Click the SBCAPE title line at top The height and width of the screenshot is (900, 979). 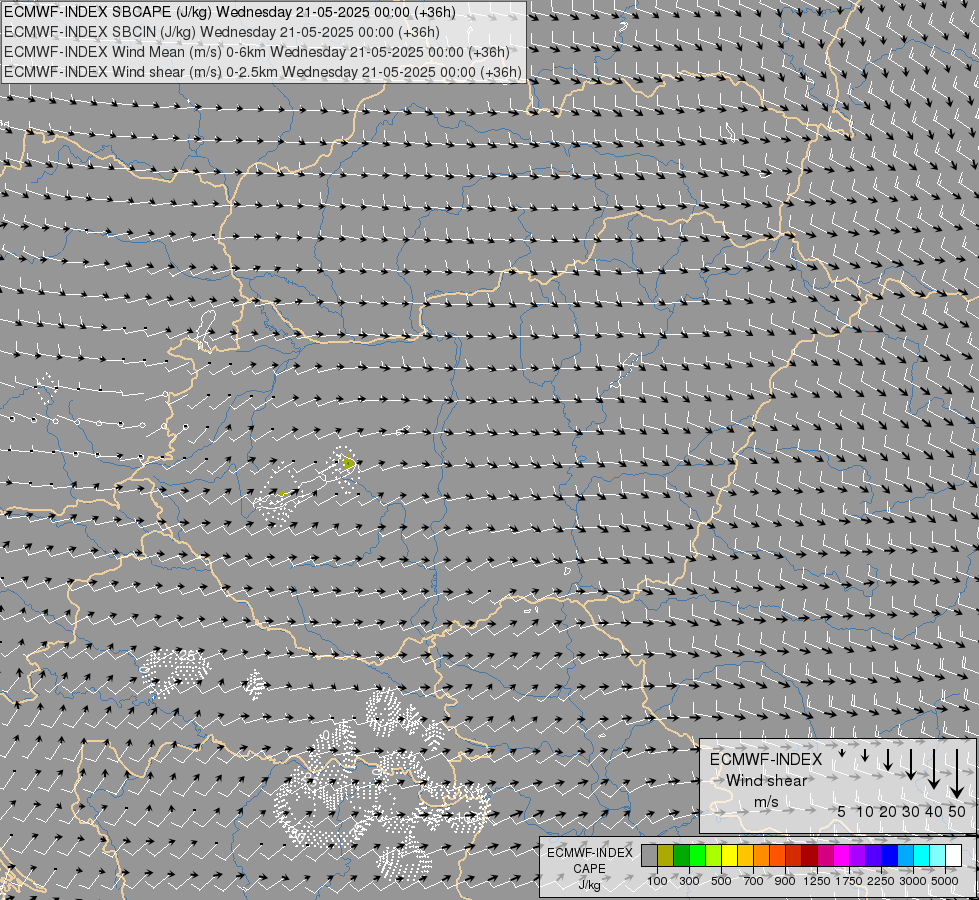[230, 12]
